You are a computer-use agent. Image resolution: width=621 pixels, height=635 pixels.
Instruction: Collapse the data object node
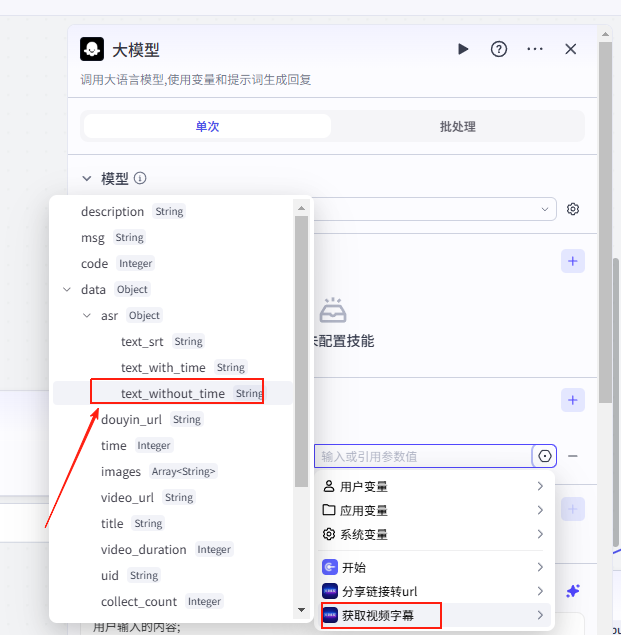(67, 290)
